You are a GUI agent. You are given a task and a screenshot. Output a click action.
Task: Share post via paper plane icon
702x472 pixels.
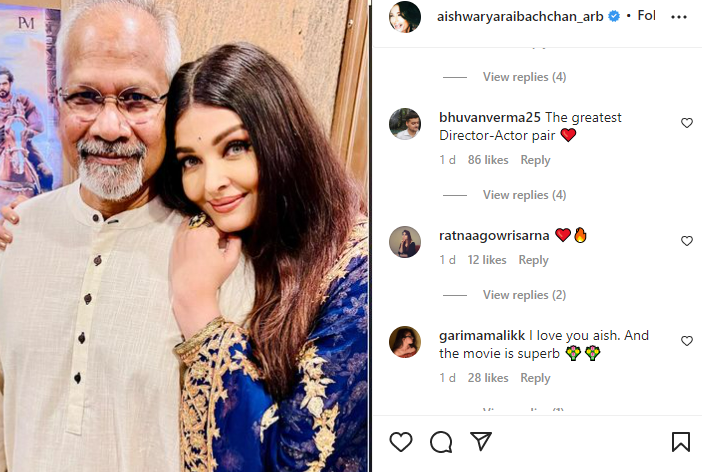coord(481,442)
